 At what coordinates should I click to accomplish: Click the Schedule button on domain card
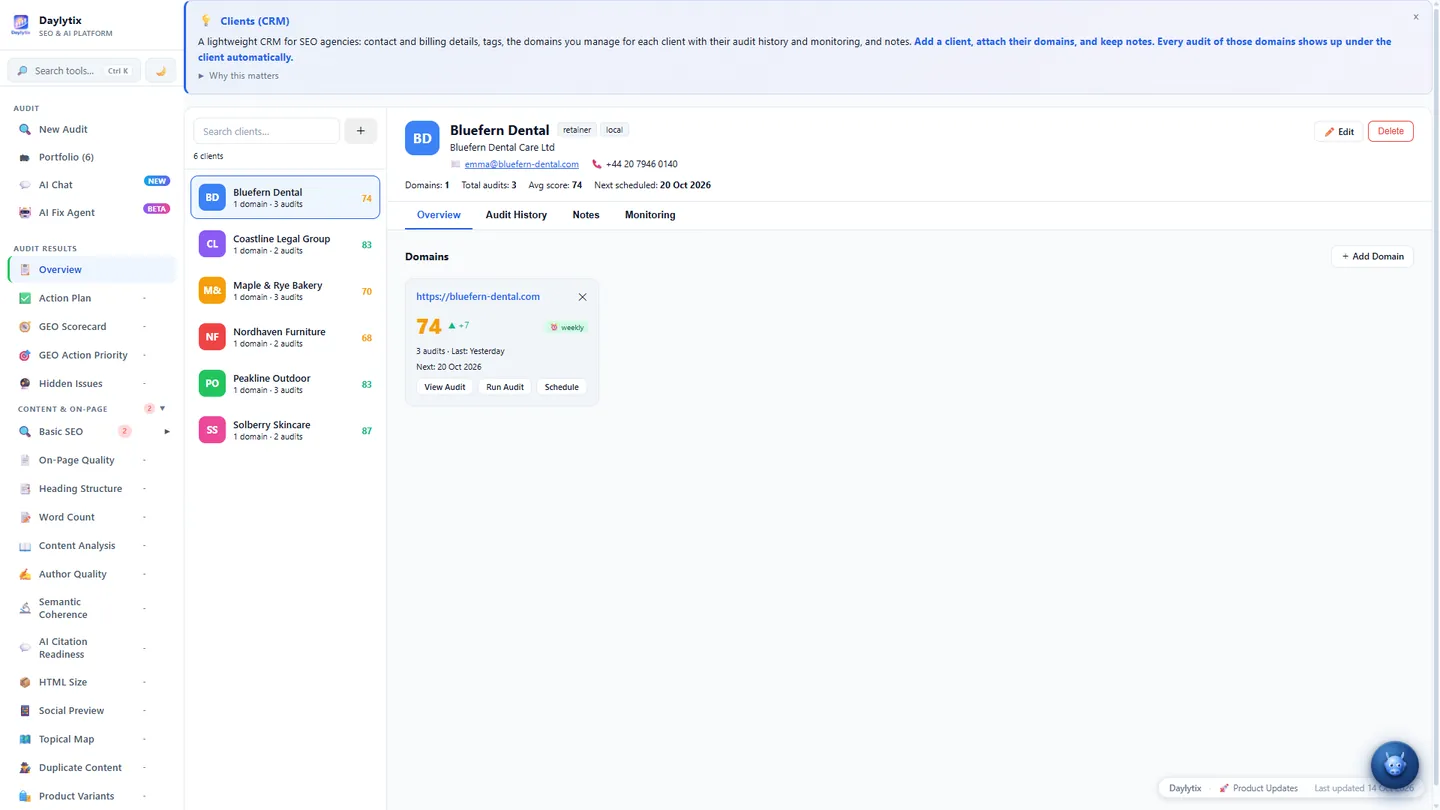[562, 387]
